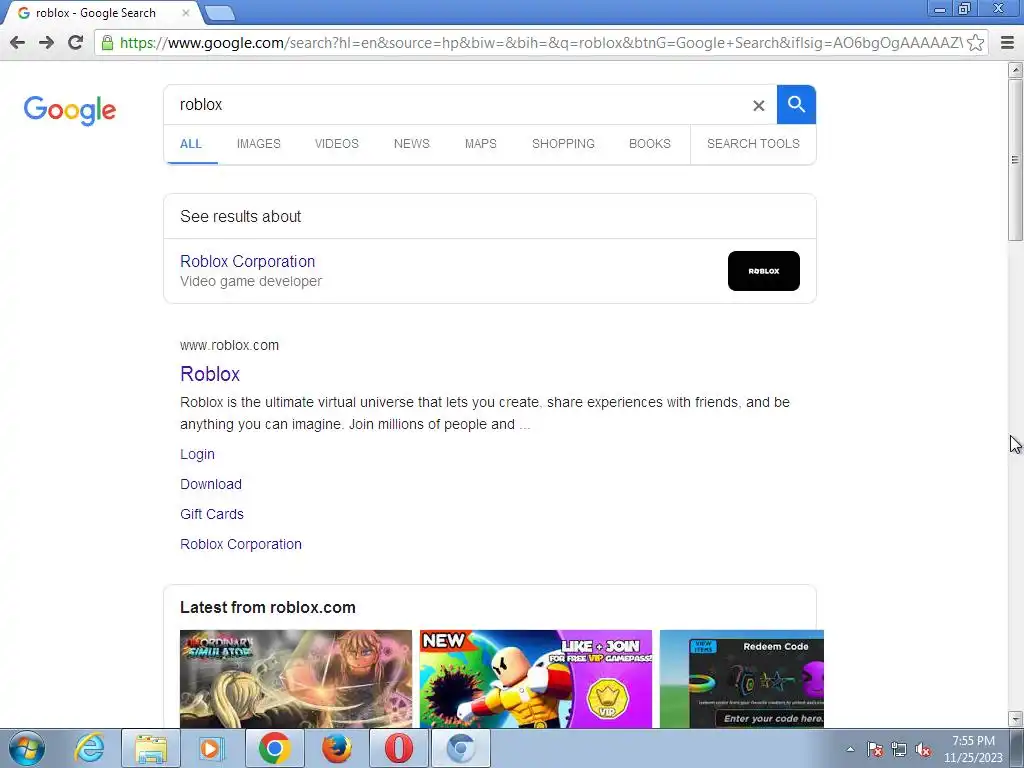Click the Google Chrome taskbar icon
Image resolution: width=1024 pixels, height=768 pixels.
274,748
